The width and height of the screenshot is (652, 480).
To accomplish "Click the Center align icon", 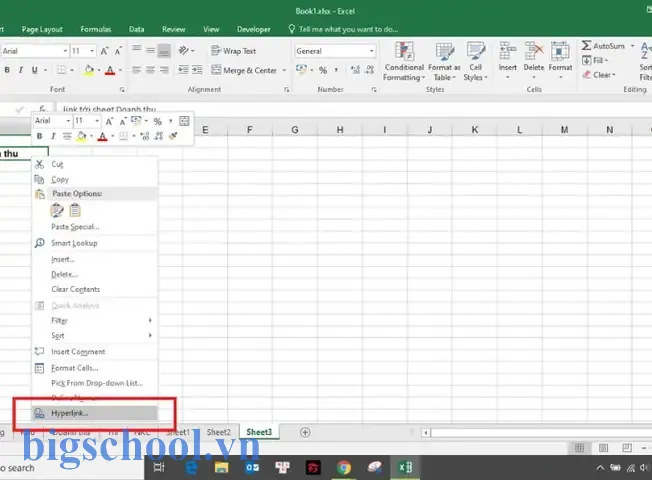I will point(150,70).
